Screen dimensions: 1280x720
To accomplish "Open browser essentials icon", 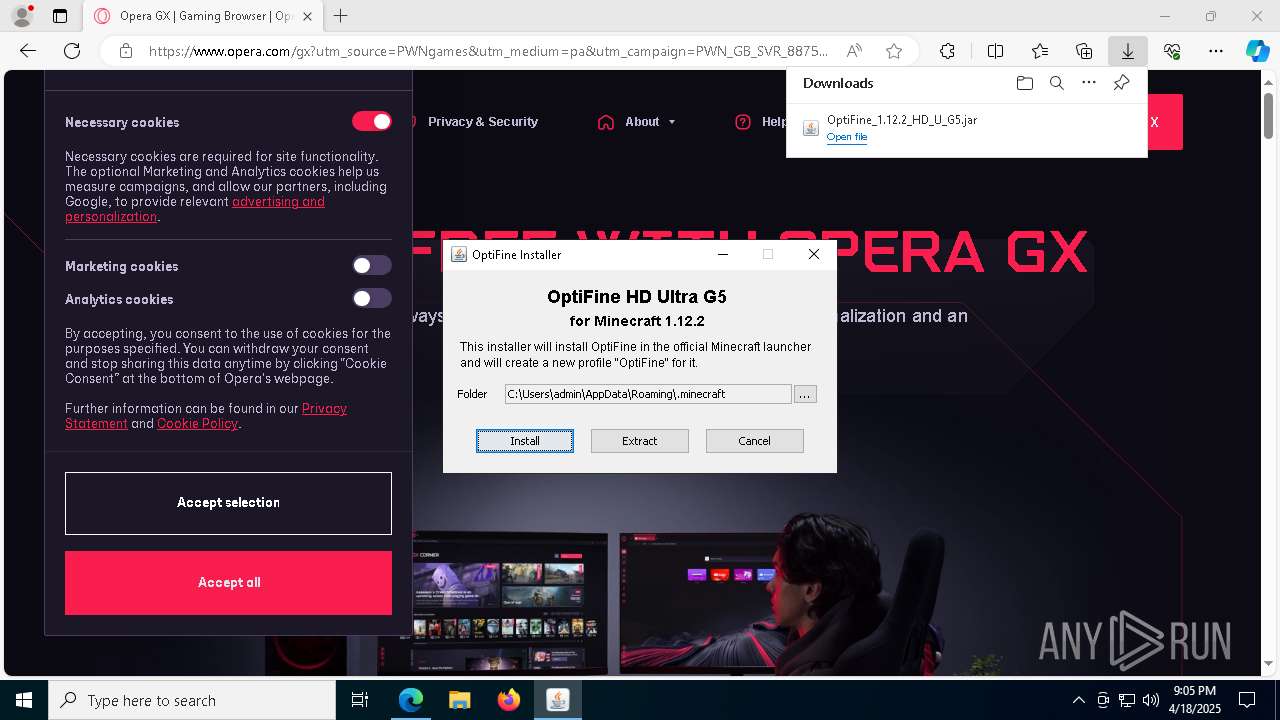I will (x=1172, y=51).
